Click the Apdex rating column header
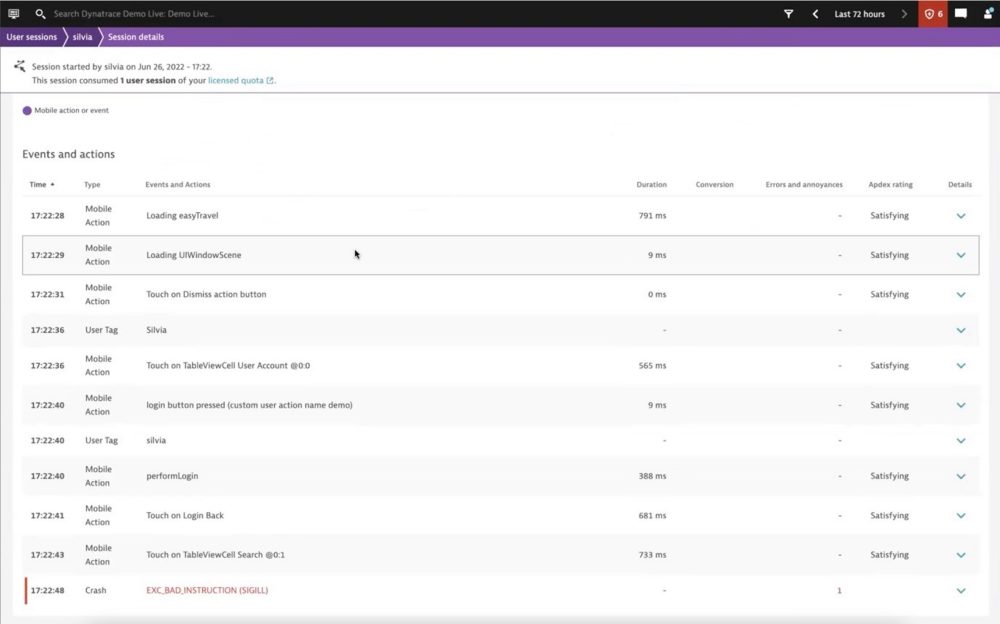 [x=890, y=184]
